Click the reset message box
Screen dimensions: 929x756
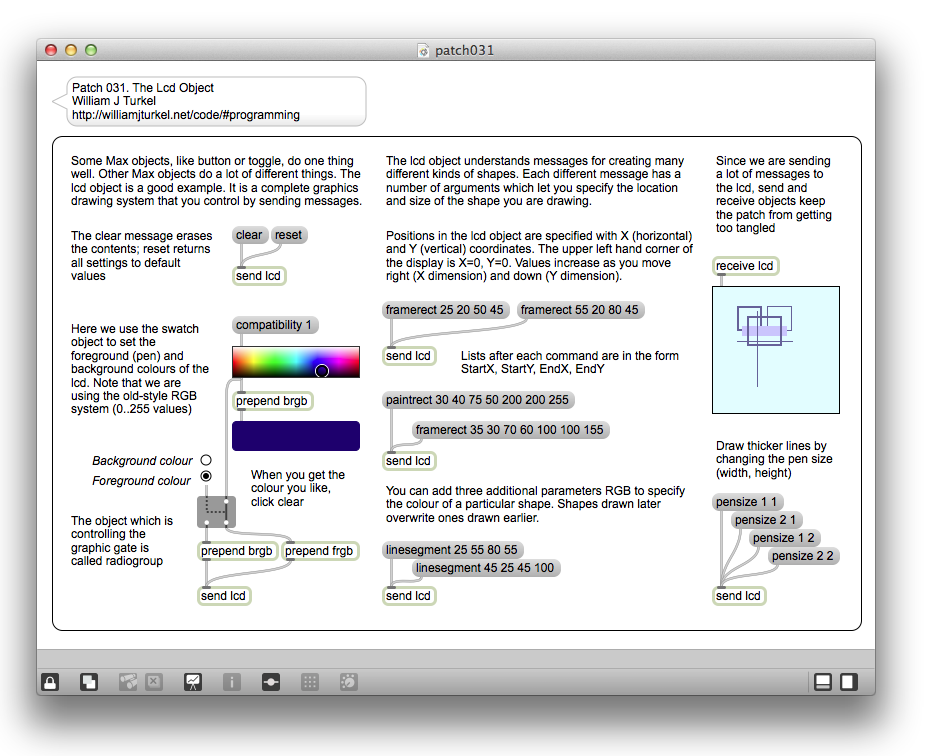tap(288, 236)
